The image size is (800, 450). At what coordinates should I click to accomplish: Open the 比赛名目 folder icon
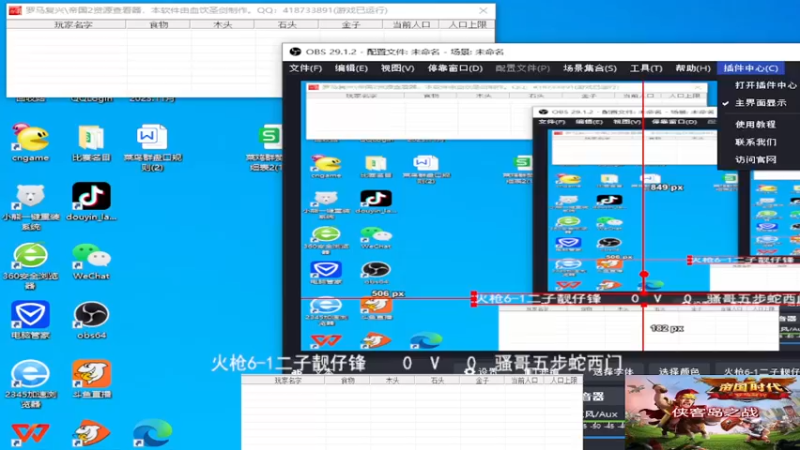91,142
